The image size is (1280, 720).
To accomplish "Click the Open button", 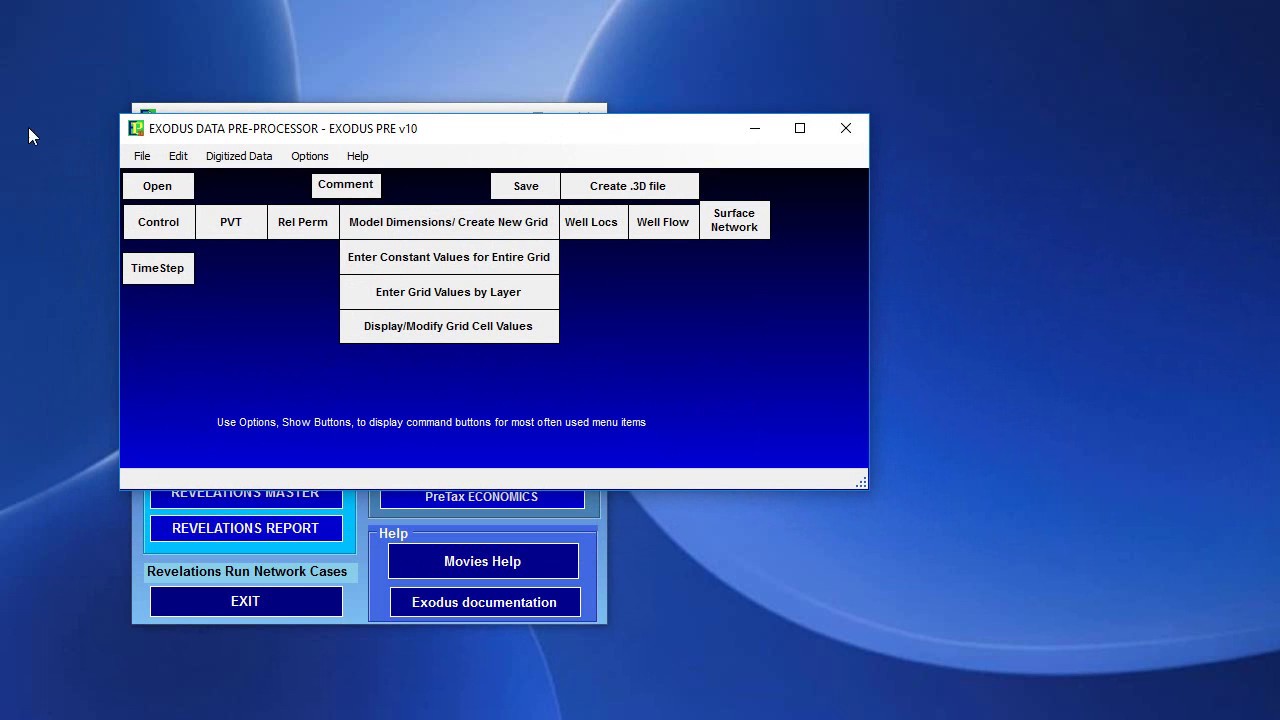I will (x=158, y=186).
